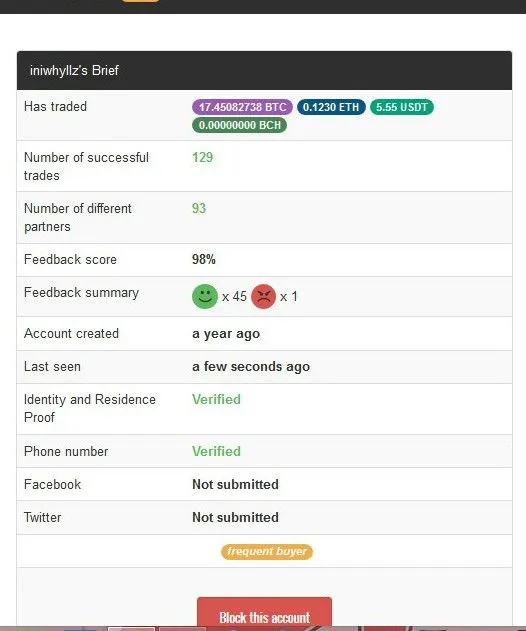Click the Not submitted text beside Twitter
The height and width of the screenshot is (631, 526).
tap(235, 517)
